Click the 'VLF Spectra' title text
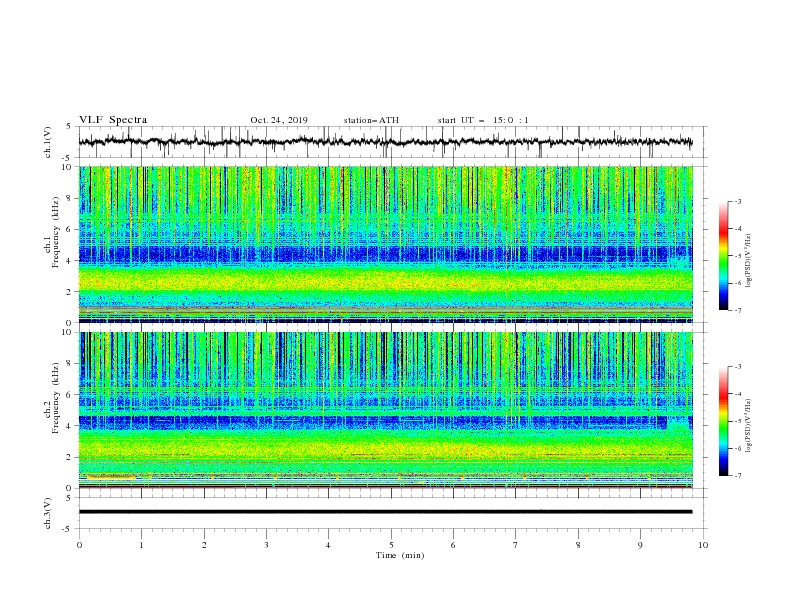792x612 pixels. (113, 120)
